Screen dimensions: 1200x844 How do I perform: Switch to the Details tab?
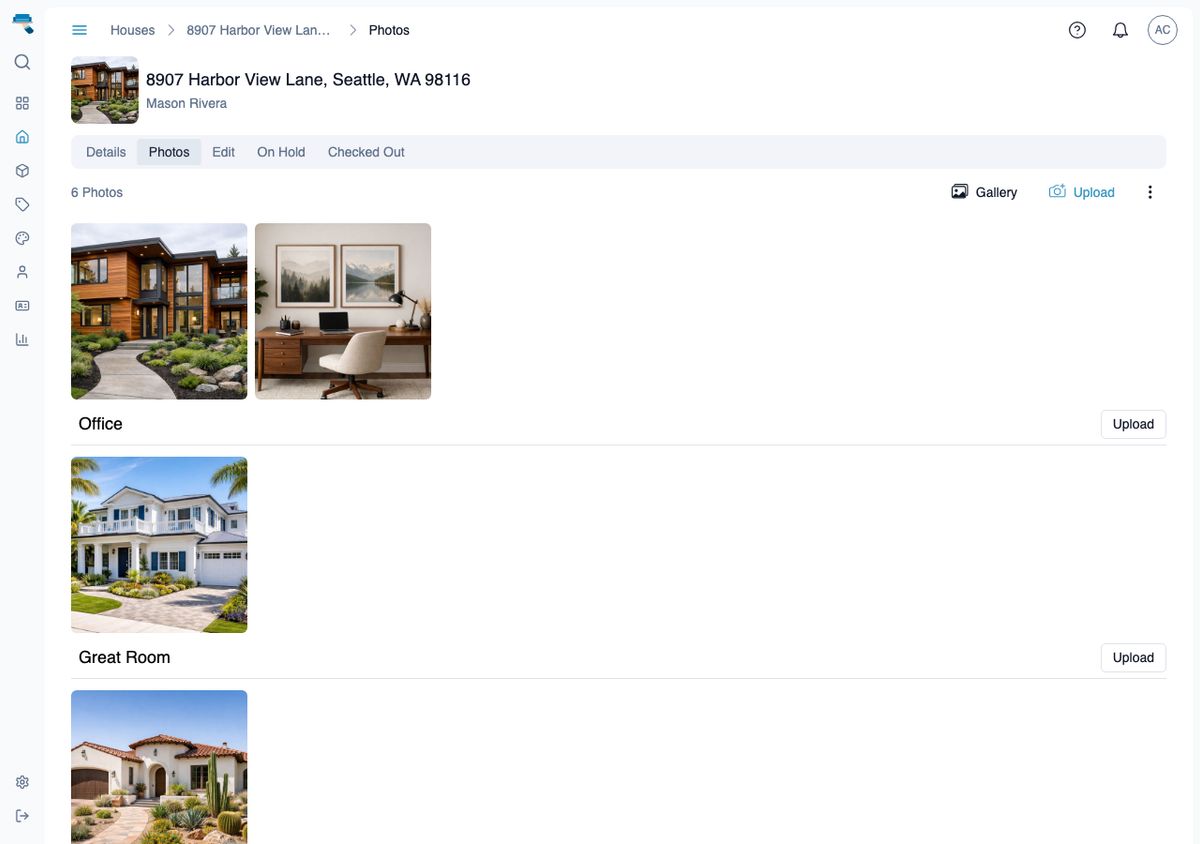pyautogui.click(x=106, y=152)
